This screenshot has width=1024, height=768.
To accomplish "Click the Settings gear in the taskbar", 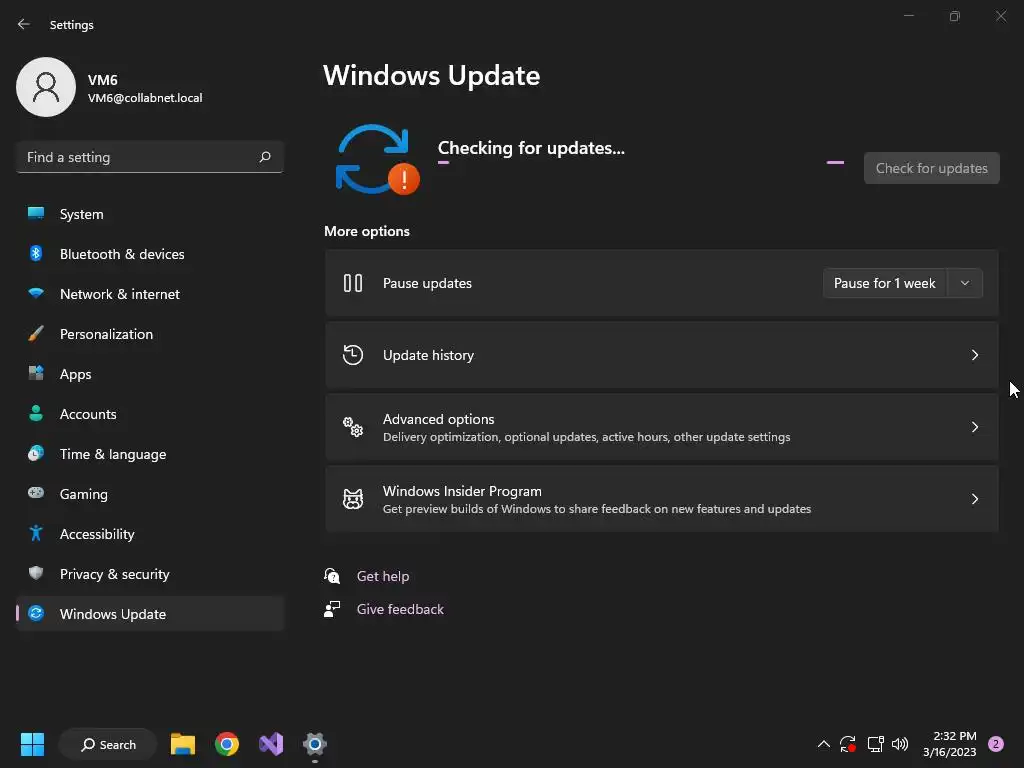I will [x=315, y=744].
